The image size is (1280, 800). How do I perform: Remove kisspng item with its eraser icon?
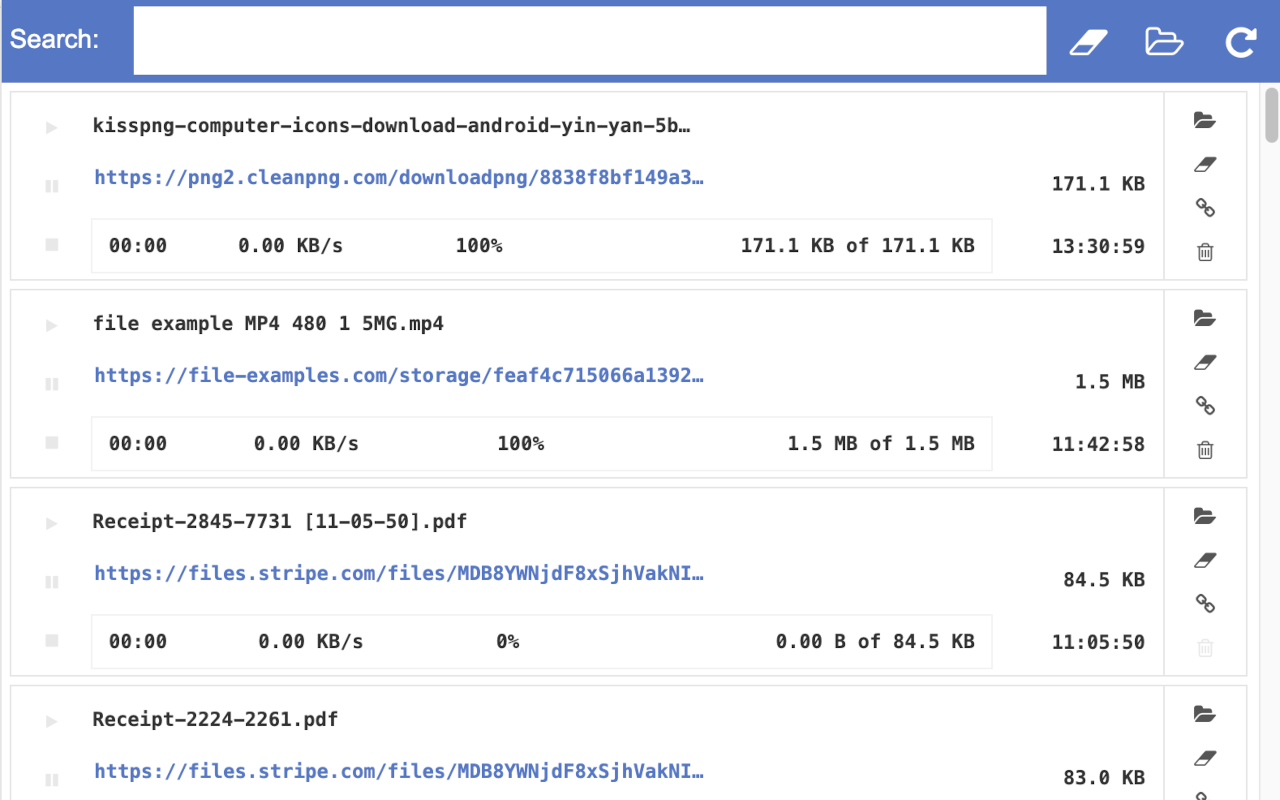1205,163
